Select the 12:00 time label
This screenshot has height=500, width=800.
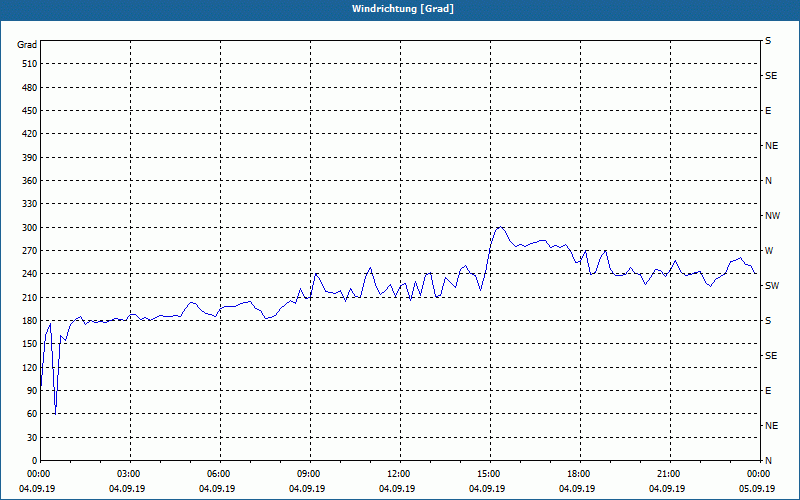[400, 474]
